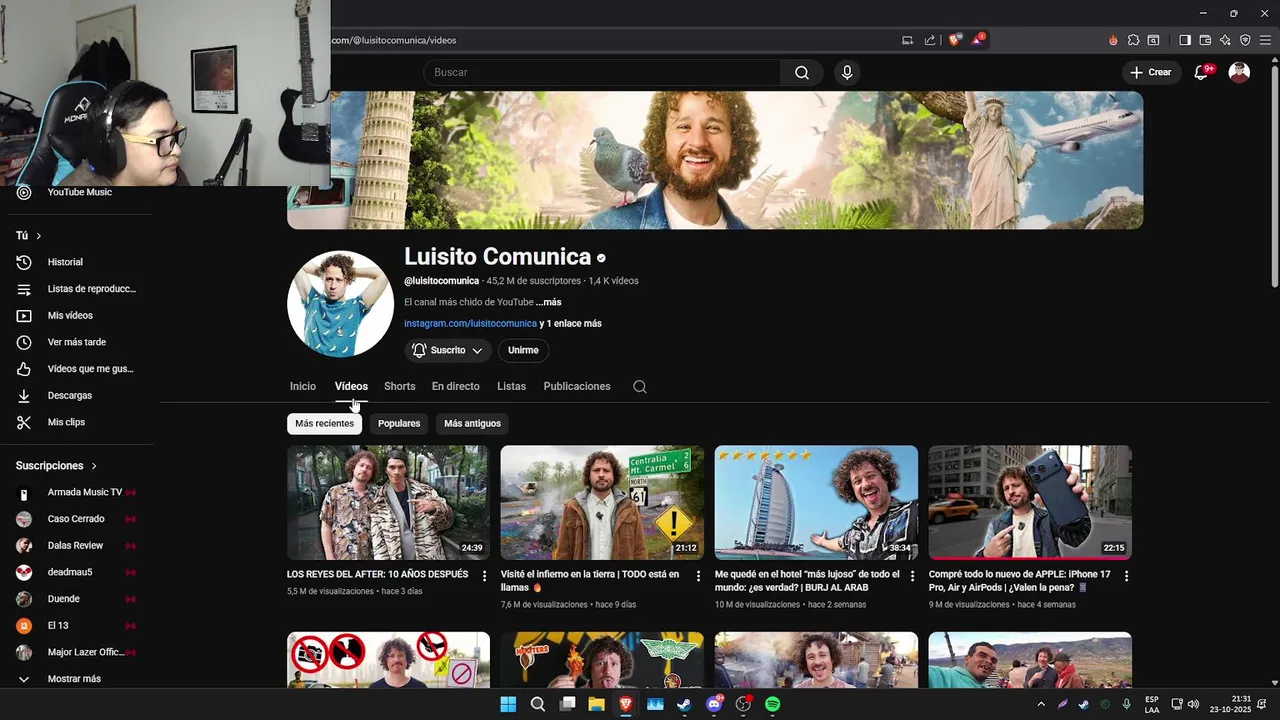1280x720 pixels.
Task: Click the flame extension icon in toolbar
Action: pos(1113,40)
